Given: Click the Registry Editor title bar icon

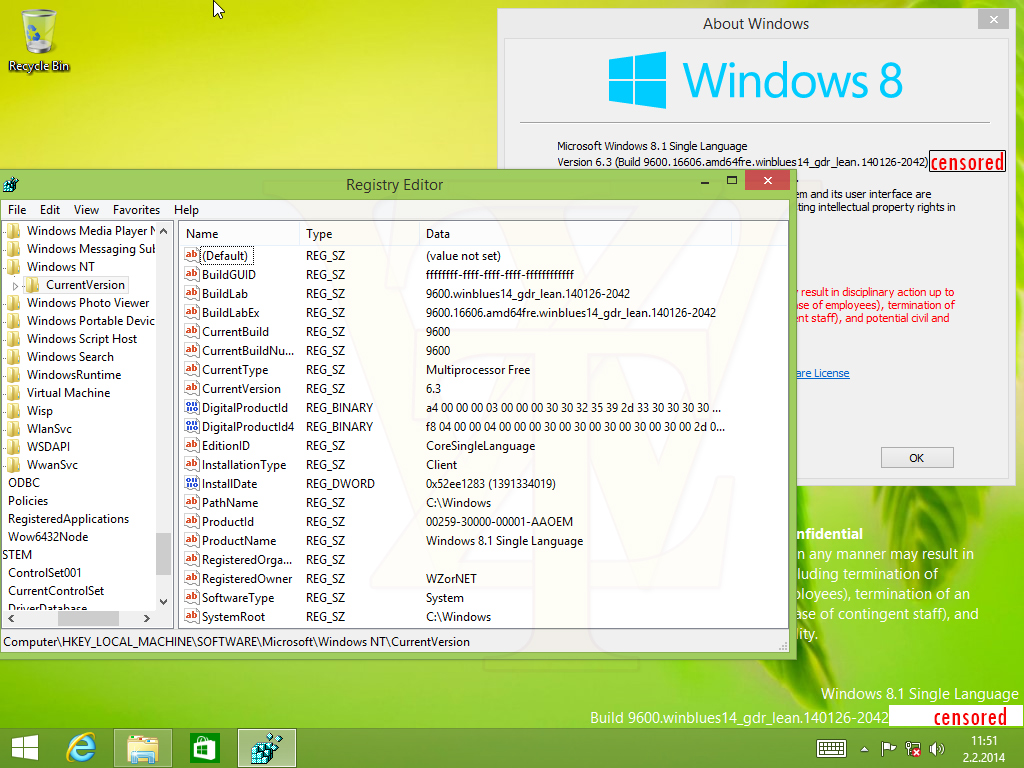Looking at the screenshot, I should coord(11,185).
